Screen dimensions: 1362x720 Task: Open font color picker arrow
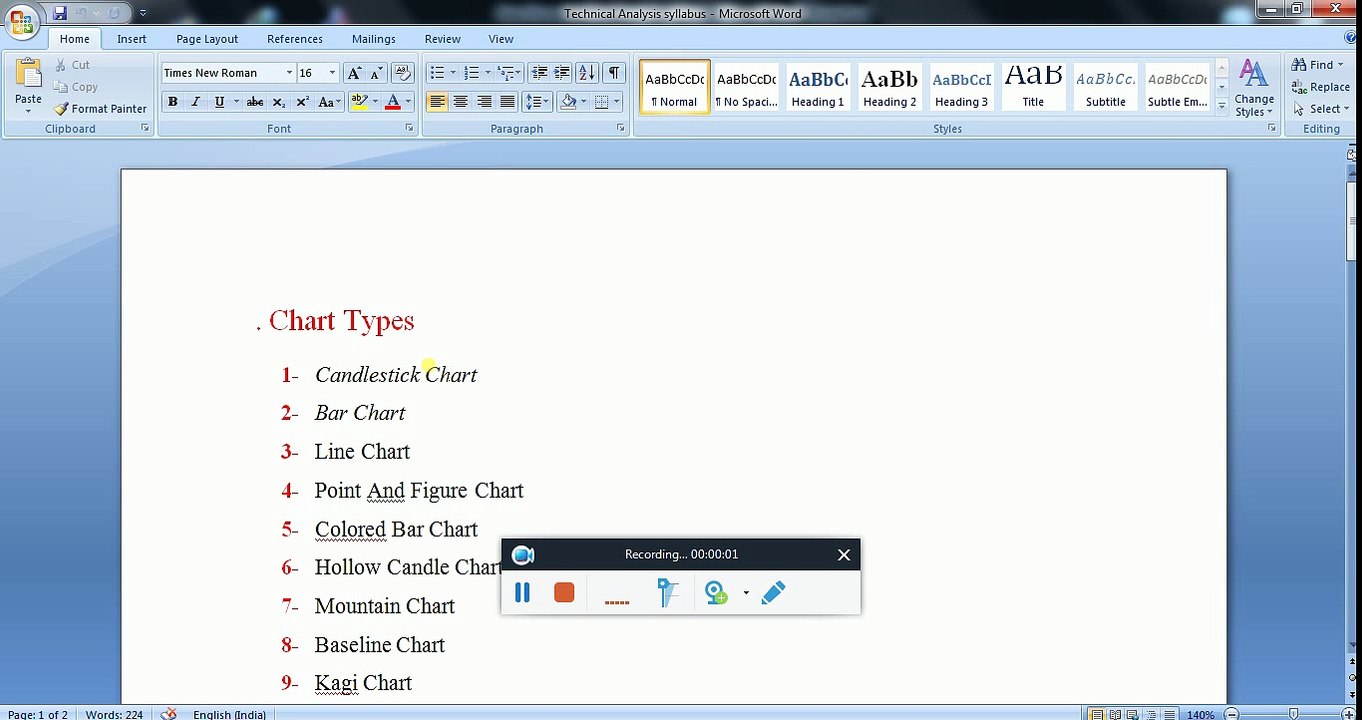click(x=407, y=102)
